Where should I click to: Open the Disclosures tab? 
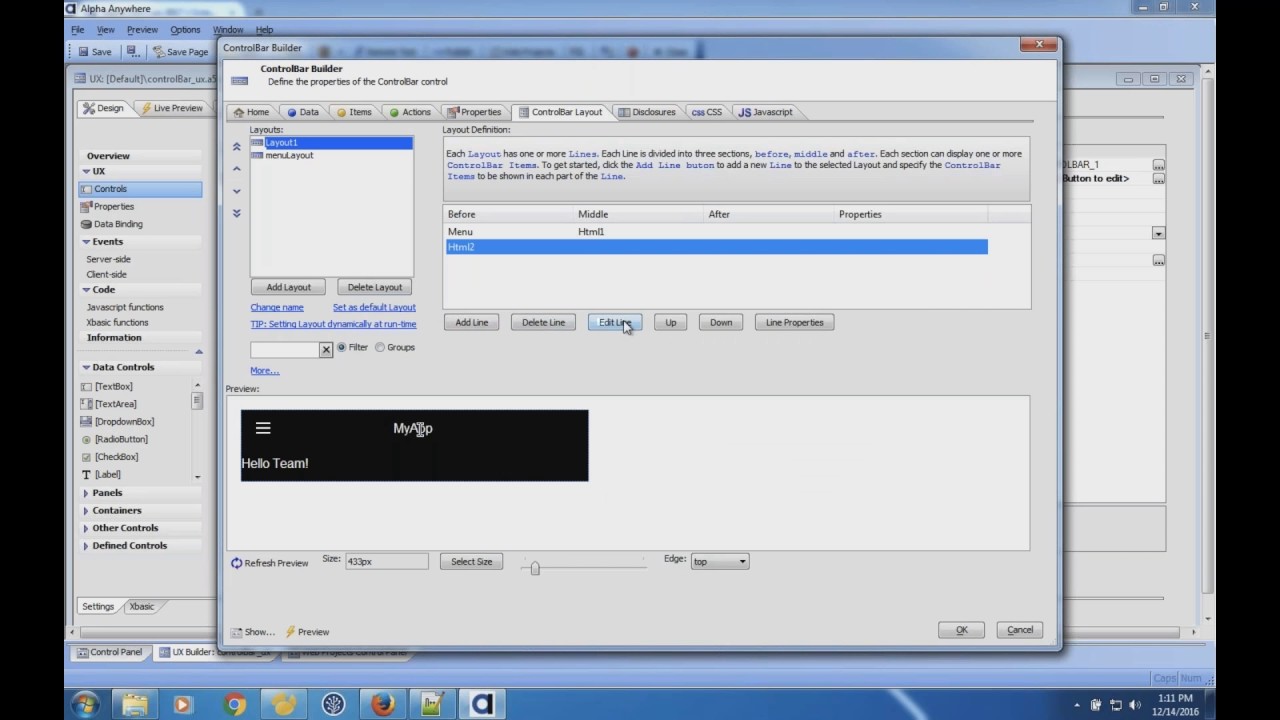(x=647, y=112)
